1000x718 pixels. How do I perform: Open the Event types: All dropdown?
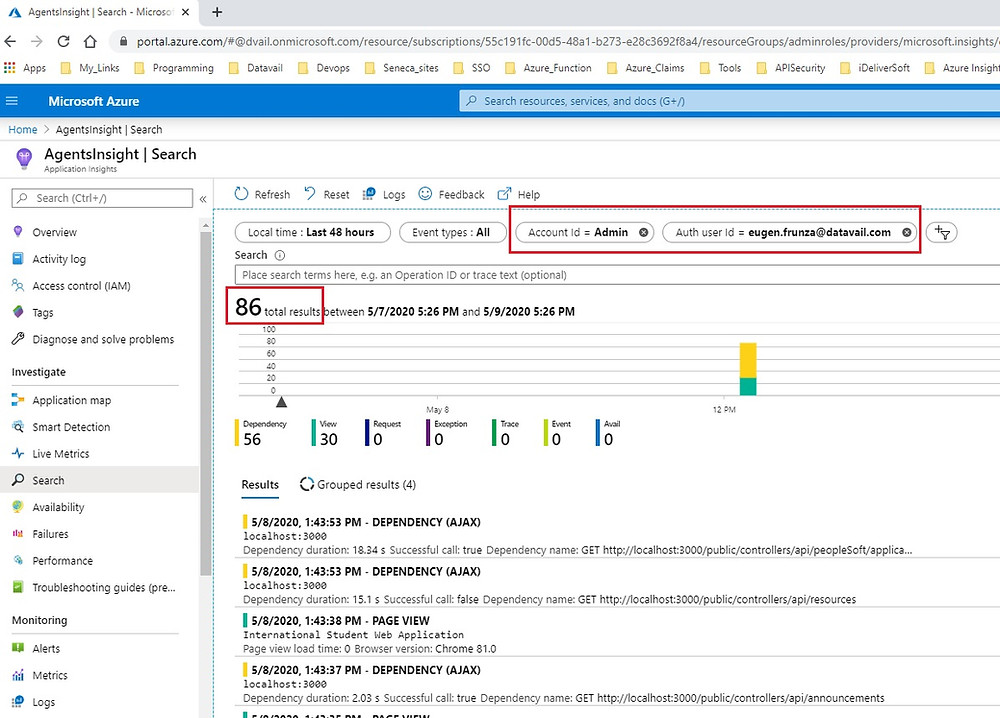point(453,232)
